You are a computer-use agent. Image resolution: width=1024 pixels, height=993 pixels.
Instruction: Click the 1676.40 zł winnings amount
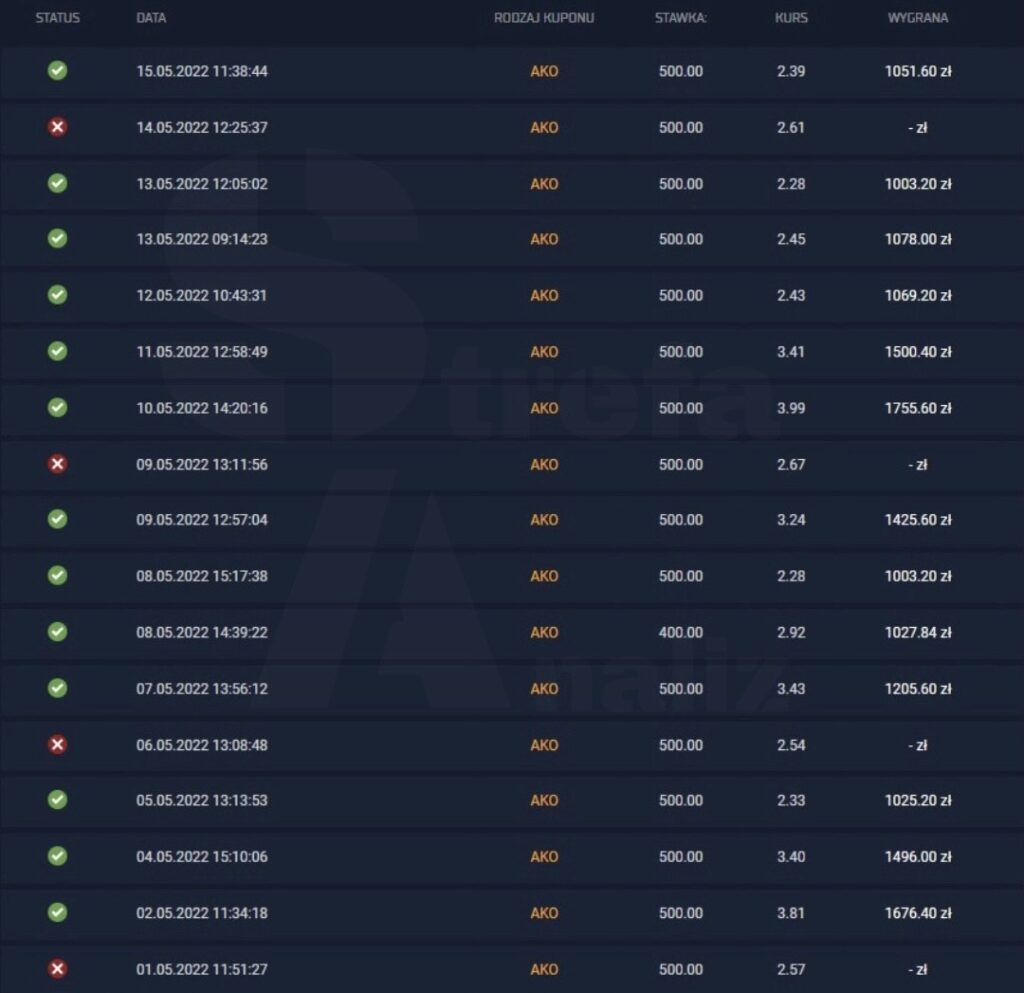918,913
